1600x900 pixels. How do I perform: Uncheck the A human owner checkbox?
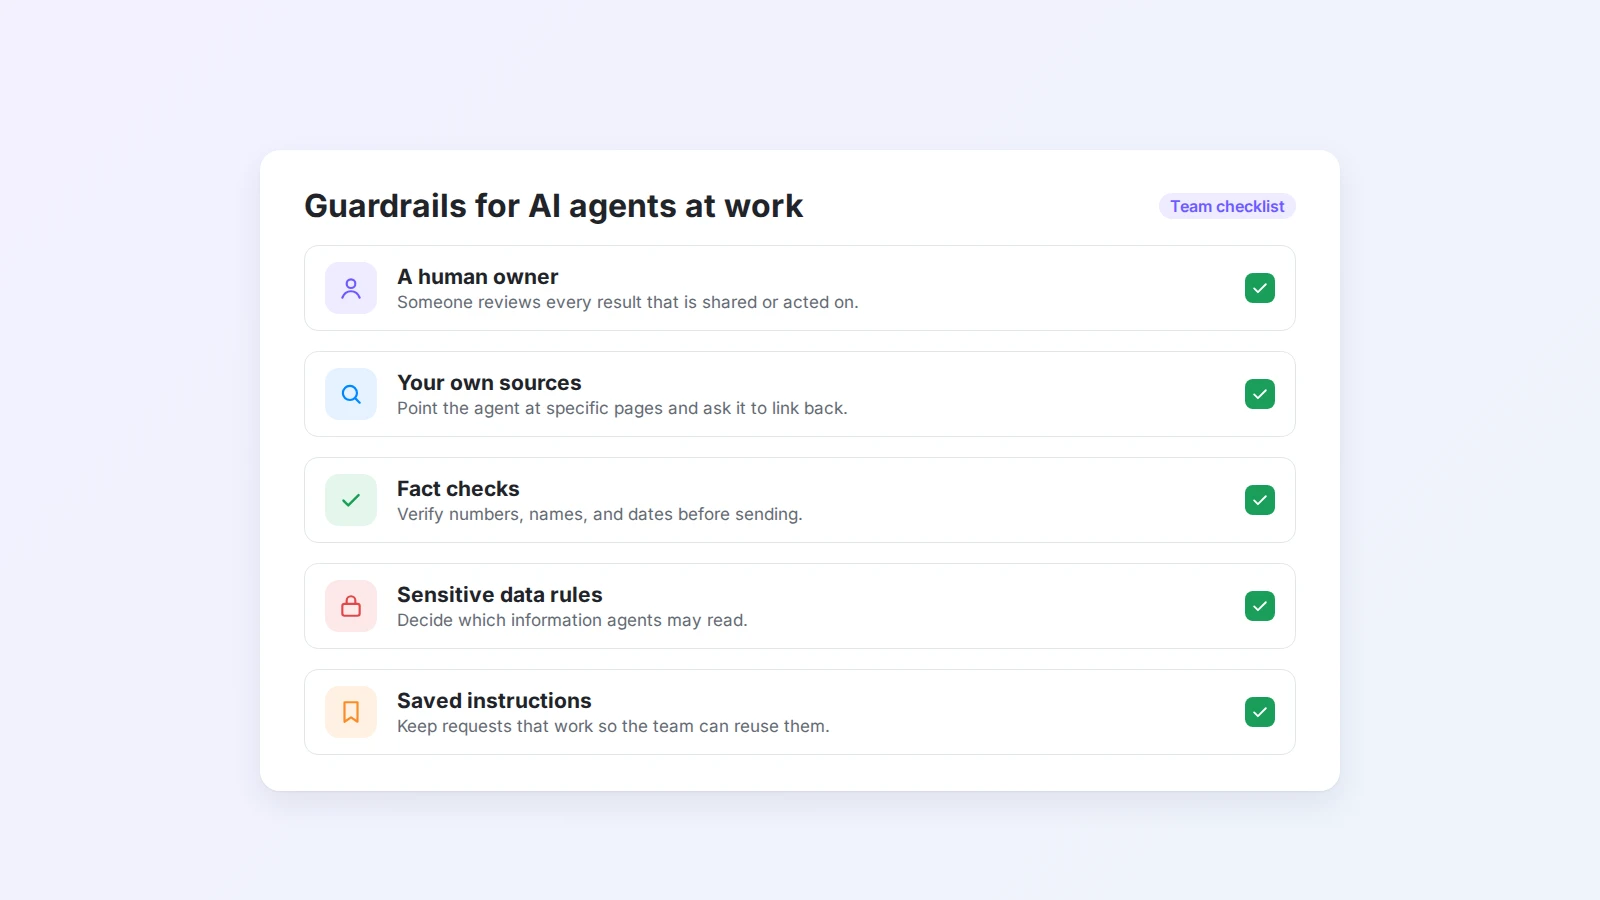tap(1260, 288)
